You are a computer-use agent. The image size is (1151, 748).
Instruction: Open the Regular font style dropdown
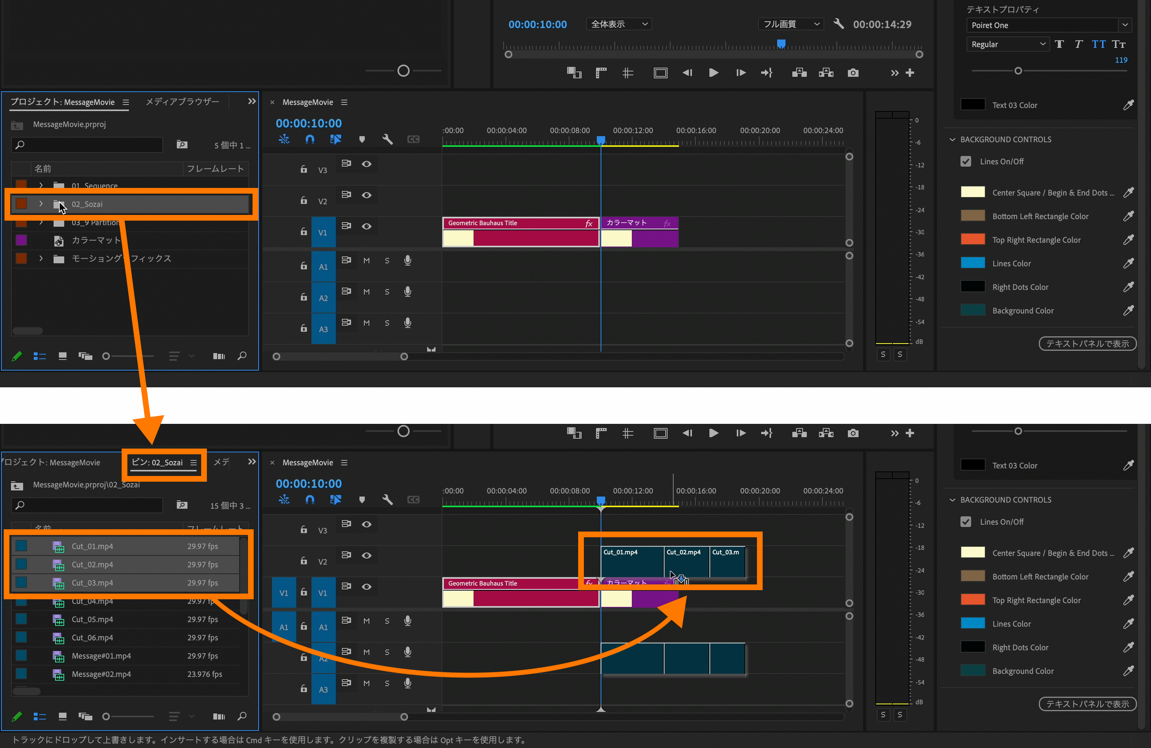coord(1008,44)
